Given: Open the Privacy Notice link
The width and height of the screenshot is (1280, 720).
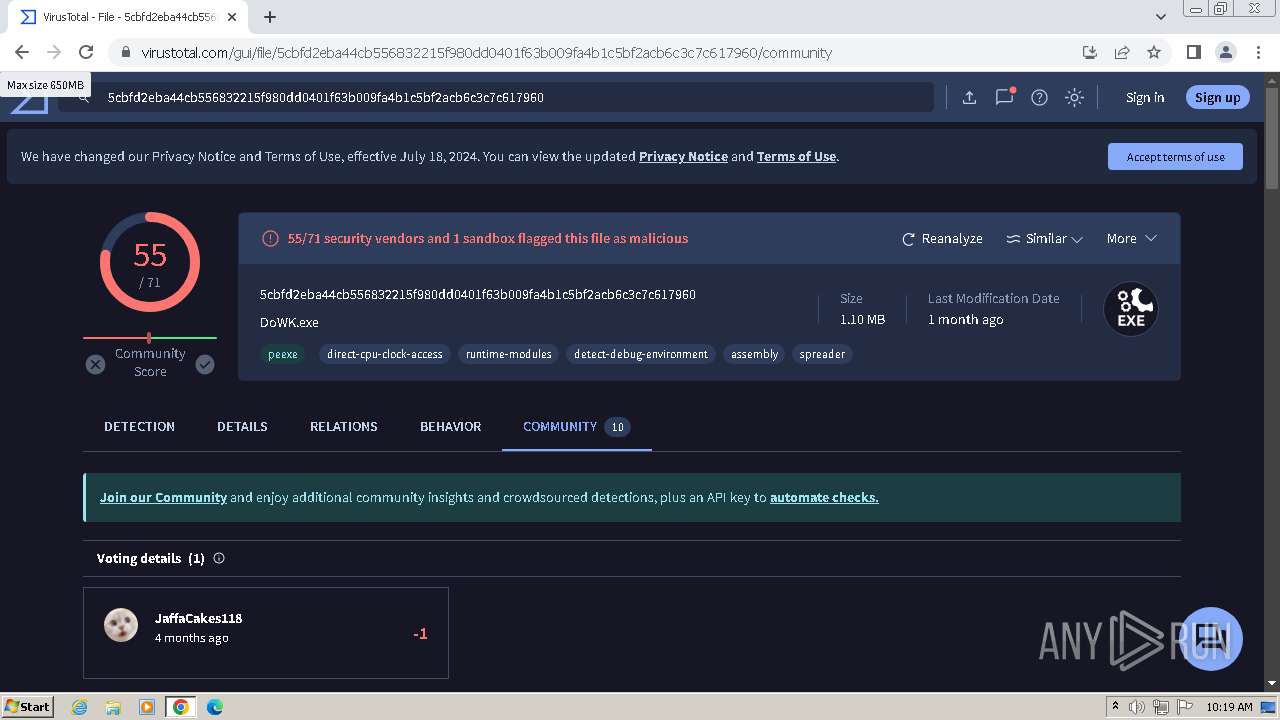Looking at the screenshot, I should 683,156.
